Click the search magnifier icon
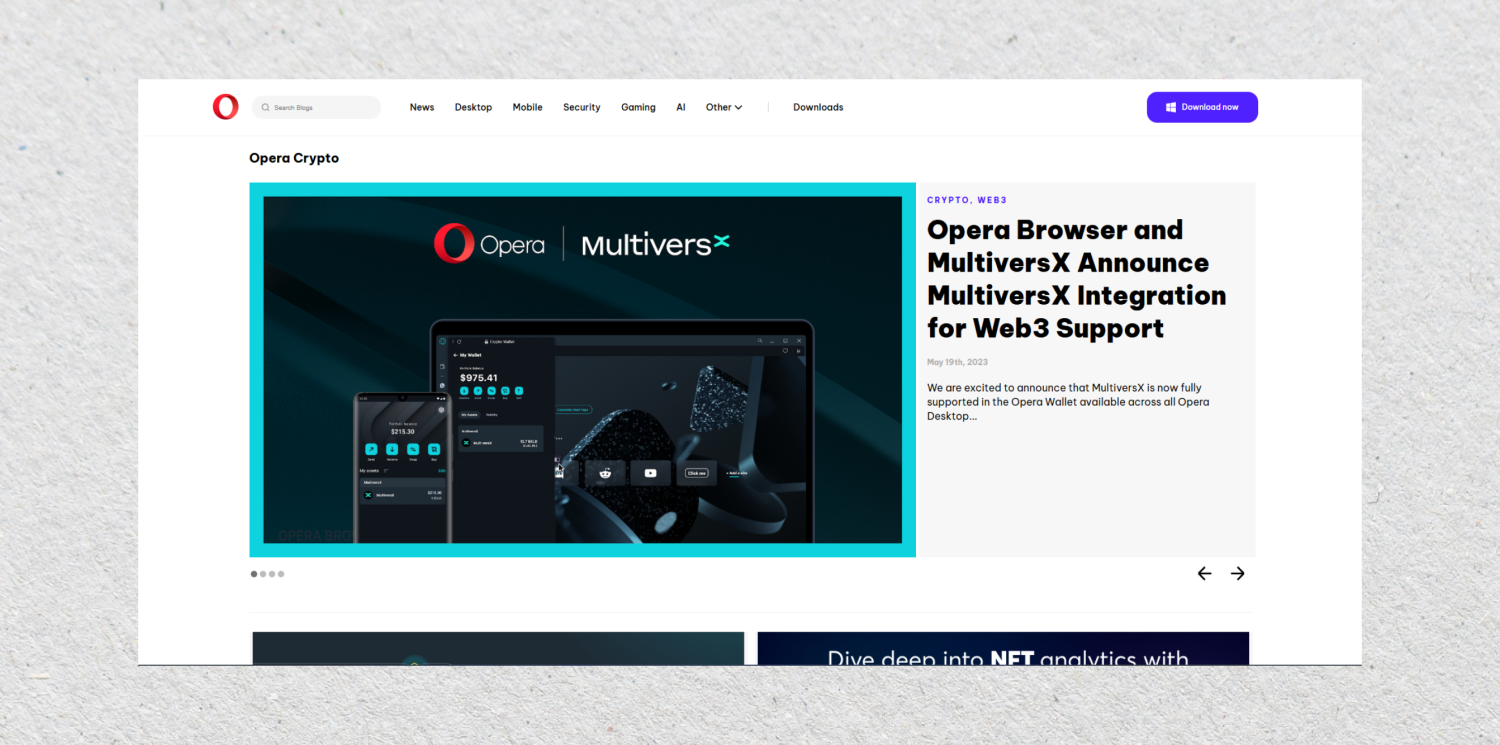Viewport: 1500px width, 745px height. (265, 108)
